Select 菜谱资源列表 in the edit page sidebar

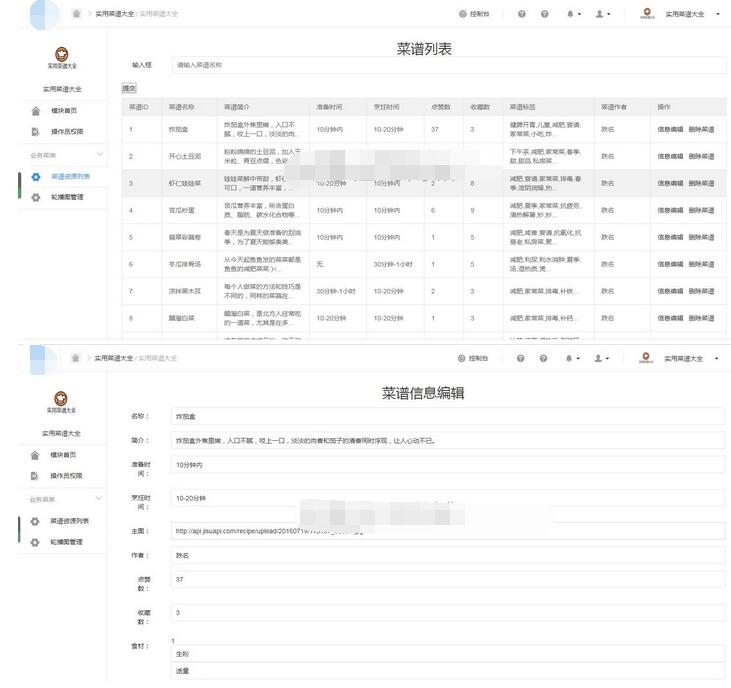pos(70,521)
